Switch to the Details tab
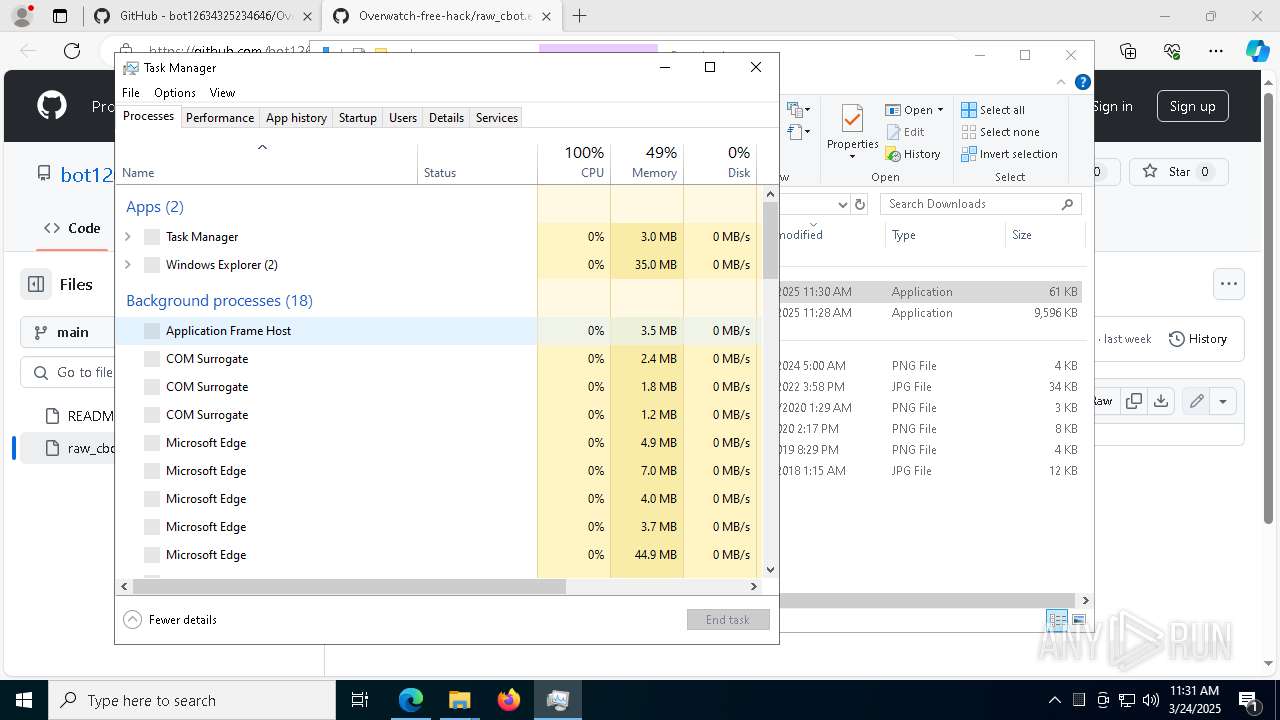This screenshot has height=720, width=1280. pyautogui.click(x=446, y=117)
